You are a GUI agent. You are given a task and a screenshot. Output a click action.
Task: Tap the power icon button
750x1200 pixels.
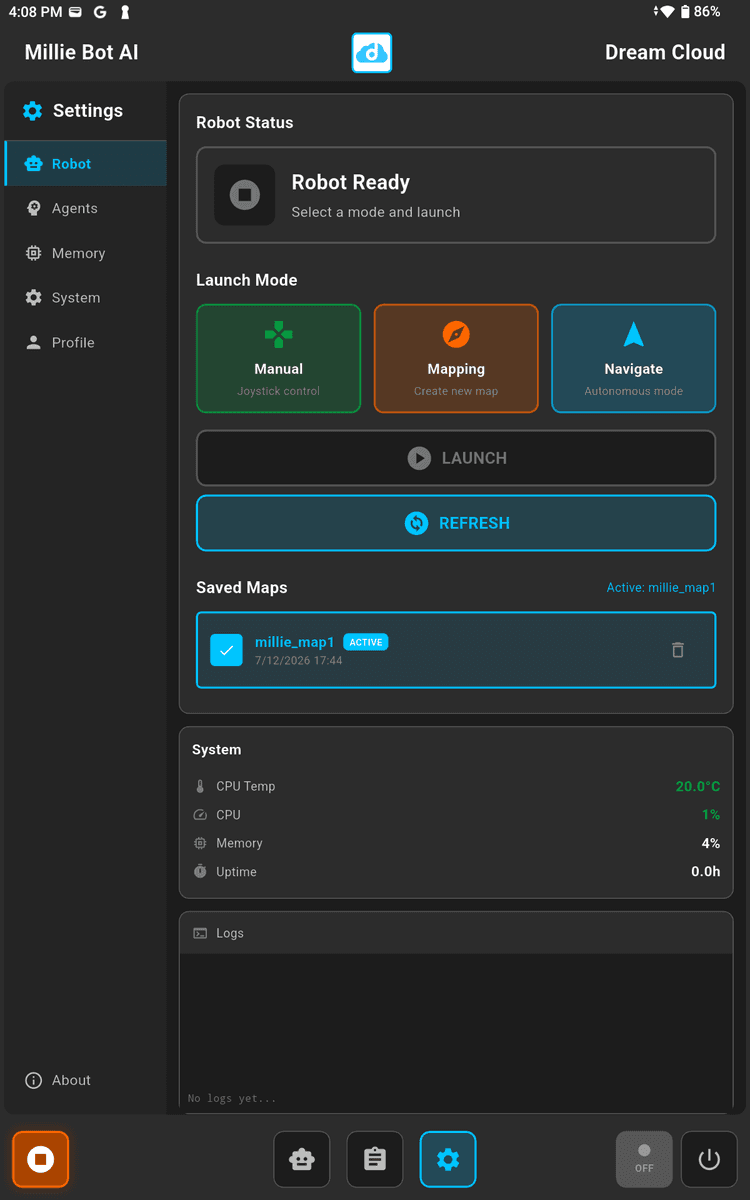coord(709,1159)
